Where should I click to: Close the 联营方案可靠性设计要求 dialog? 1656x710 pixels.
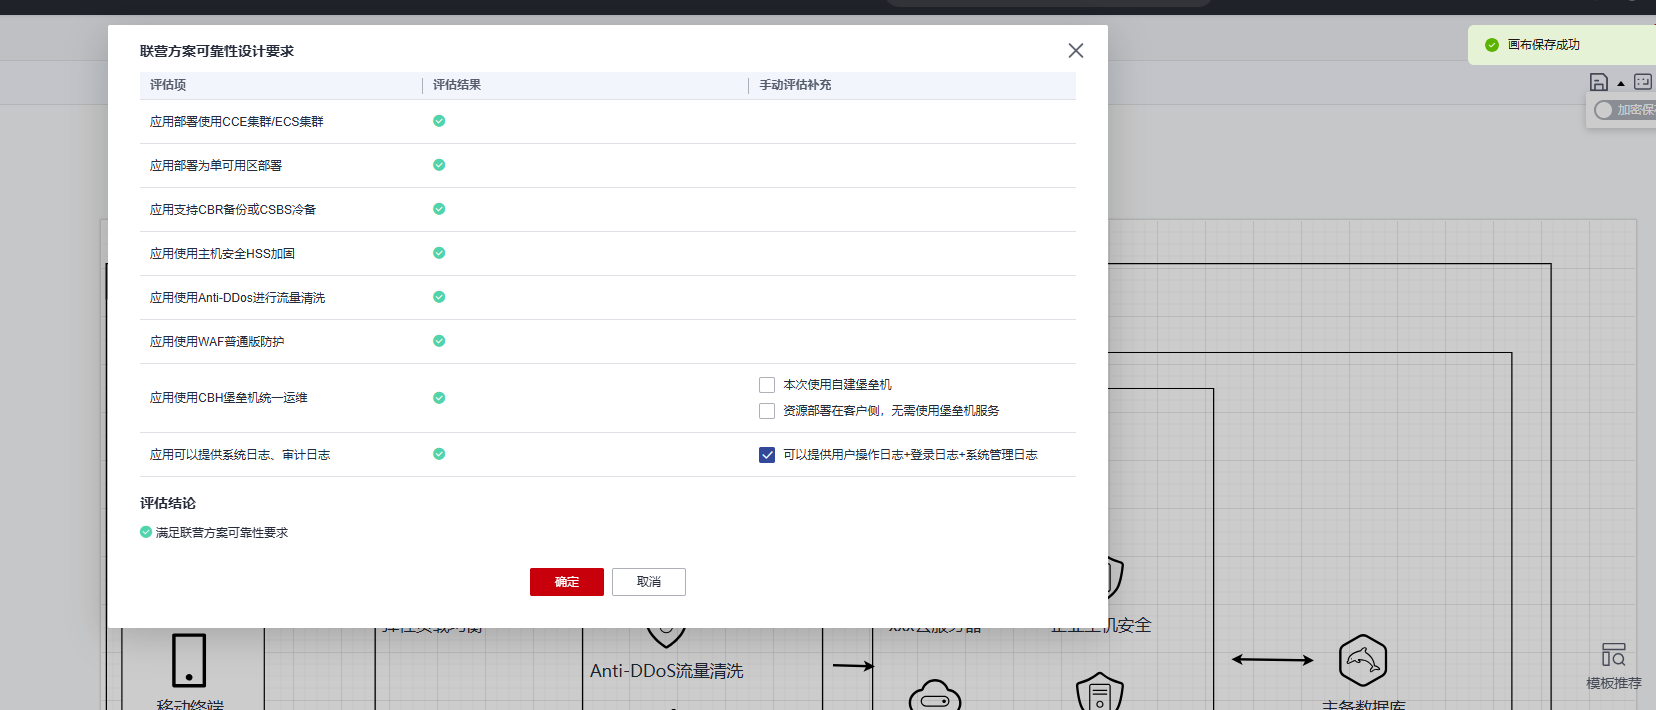1076,51
